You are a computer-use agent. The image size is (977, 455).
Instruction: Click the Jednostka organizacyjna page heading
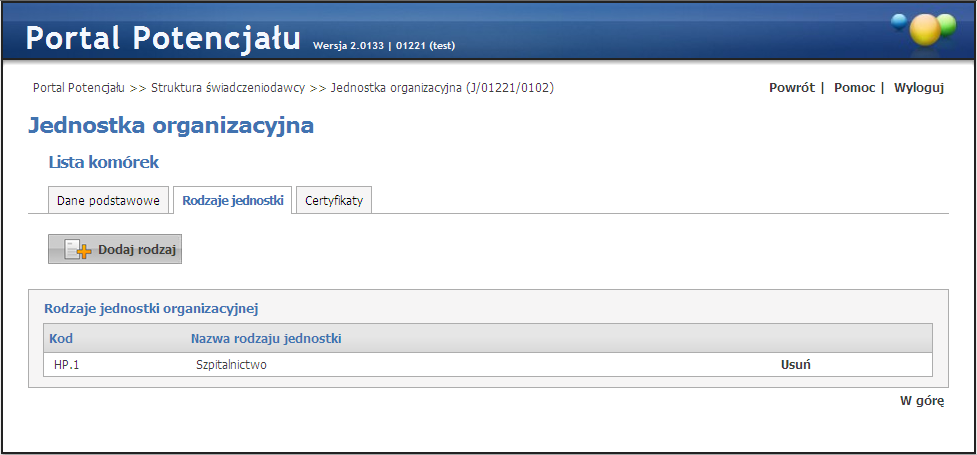[x=171, y=125]
